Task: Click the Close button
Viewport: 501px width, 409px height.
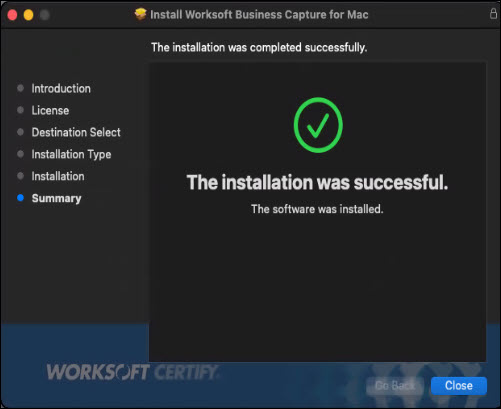Action: (459, 386)
